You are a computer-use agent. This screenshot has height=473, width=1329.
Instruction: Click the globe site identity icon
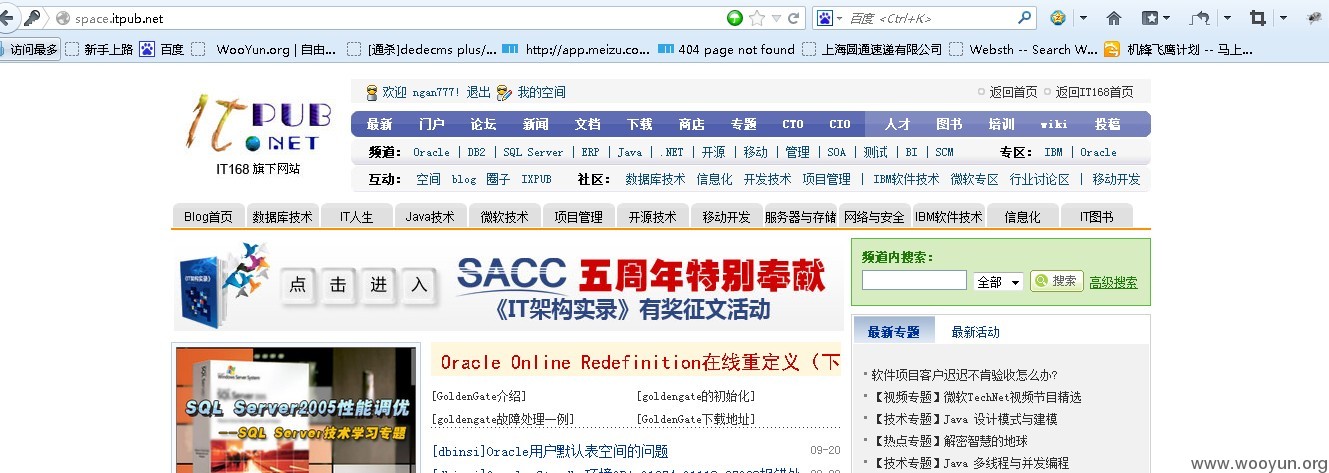(63, 18)
